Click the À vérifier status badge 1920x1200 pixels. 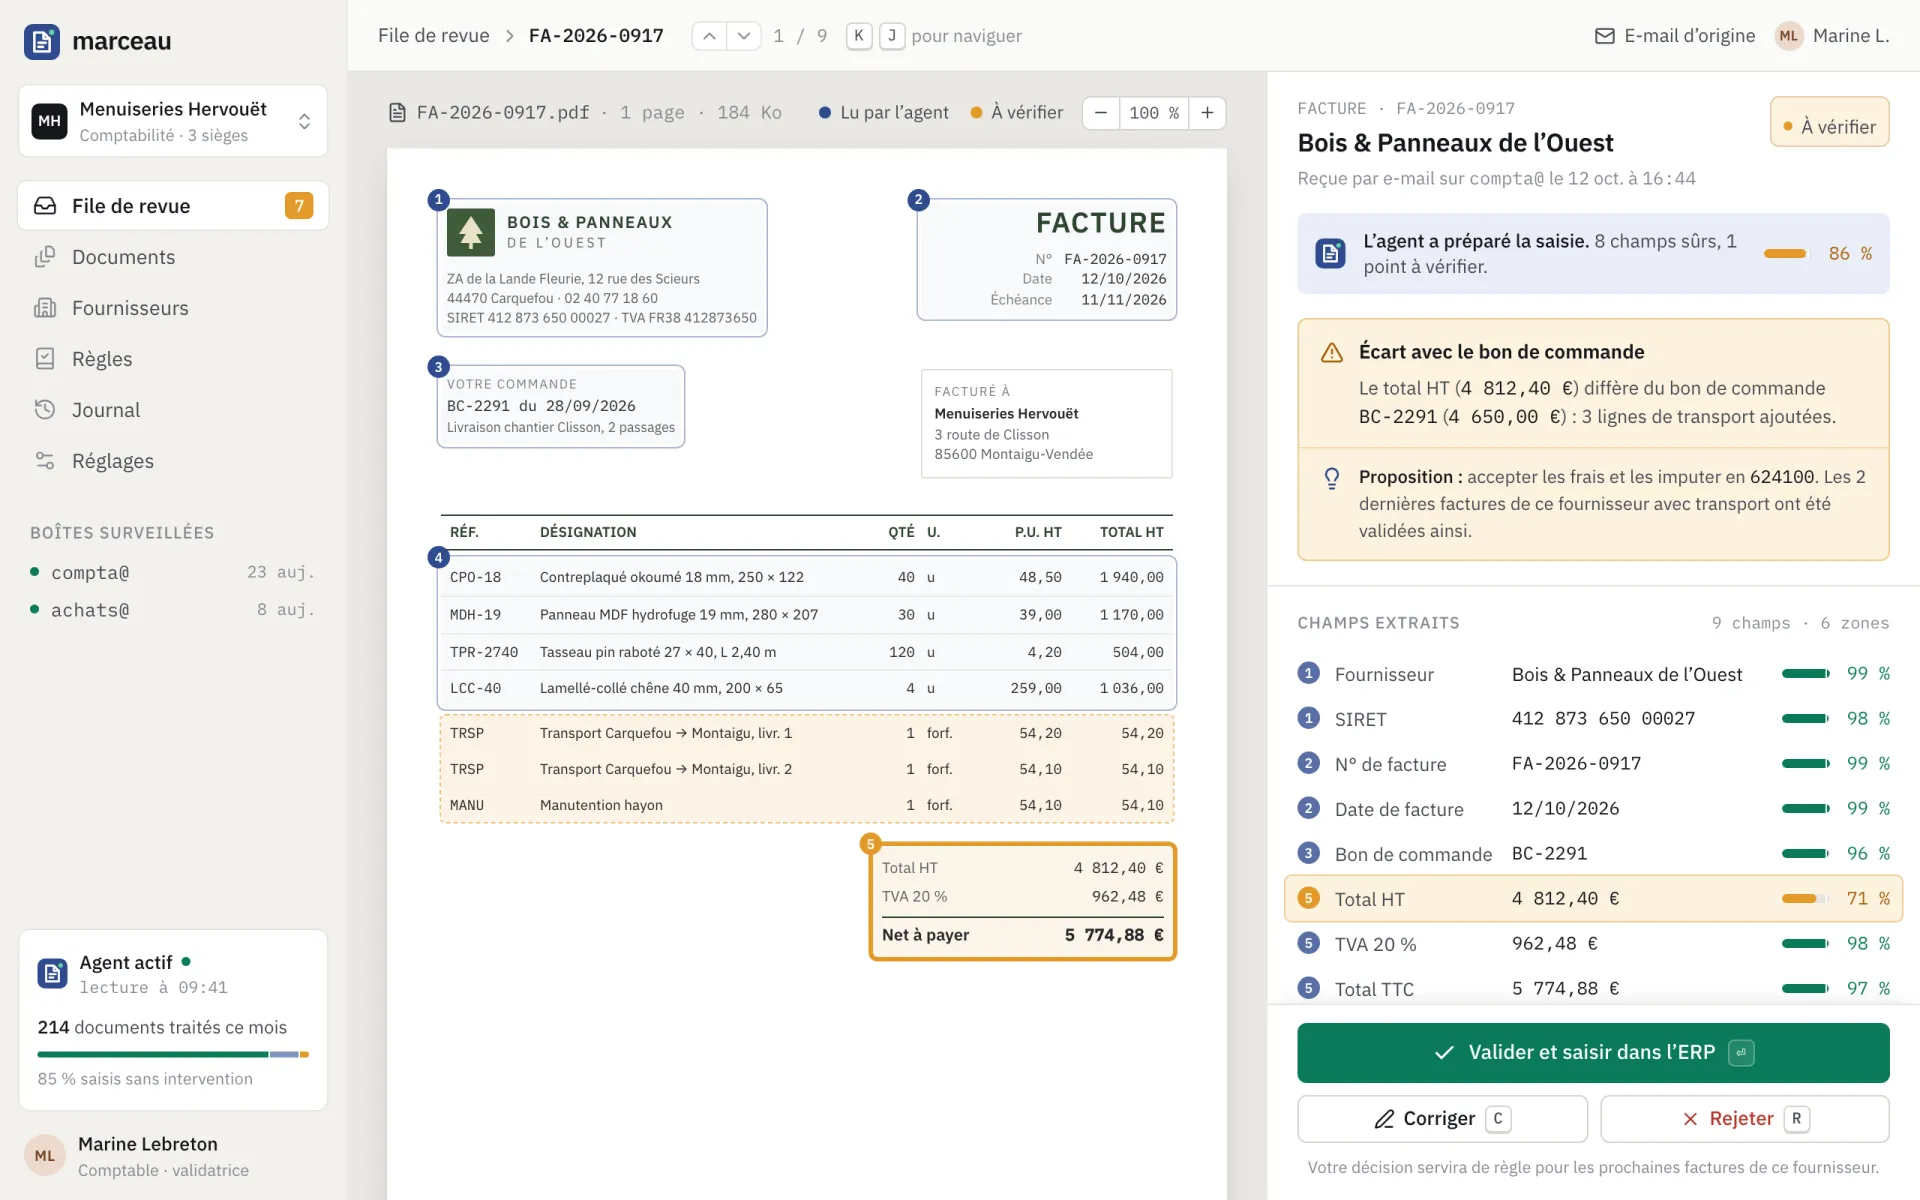click(1829, 122)
